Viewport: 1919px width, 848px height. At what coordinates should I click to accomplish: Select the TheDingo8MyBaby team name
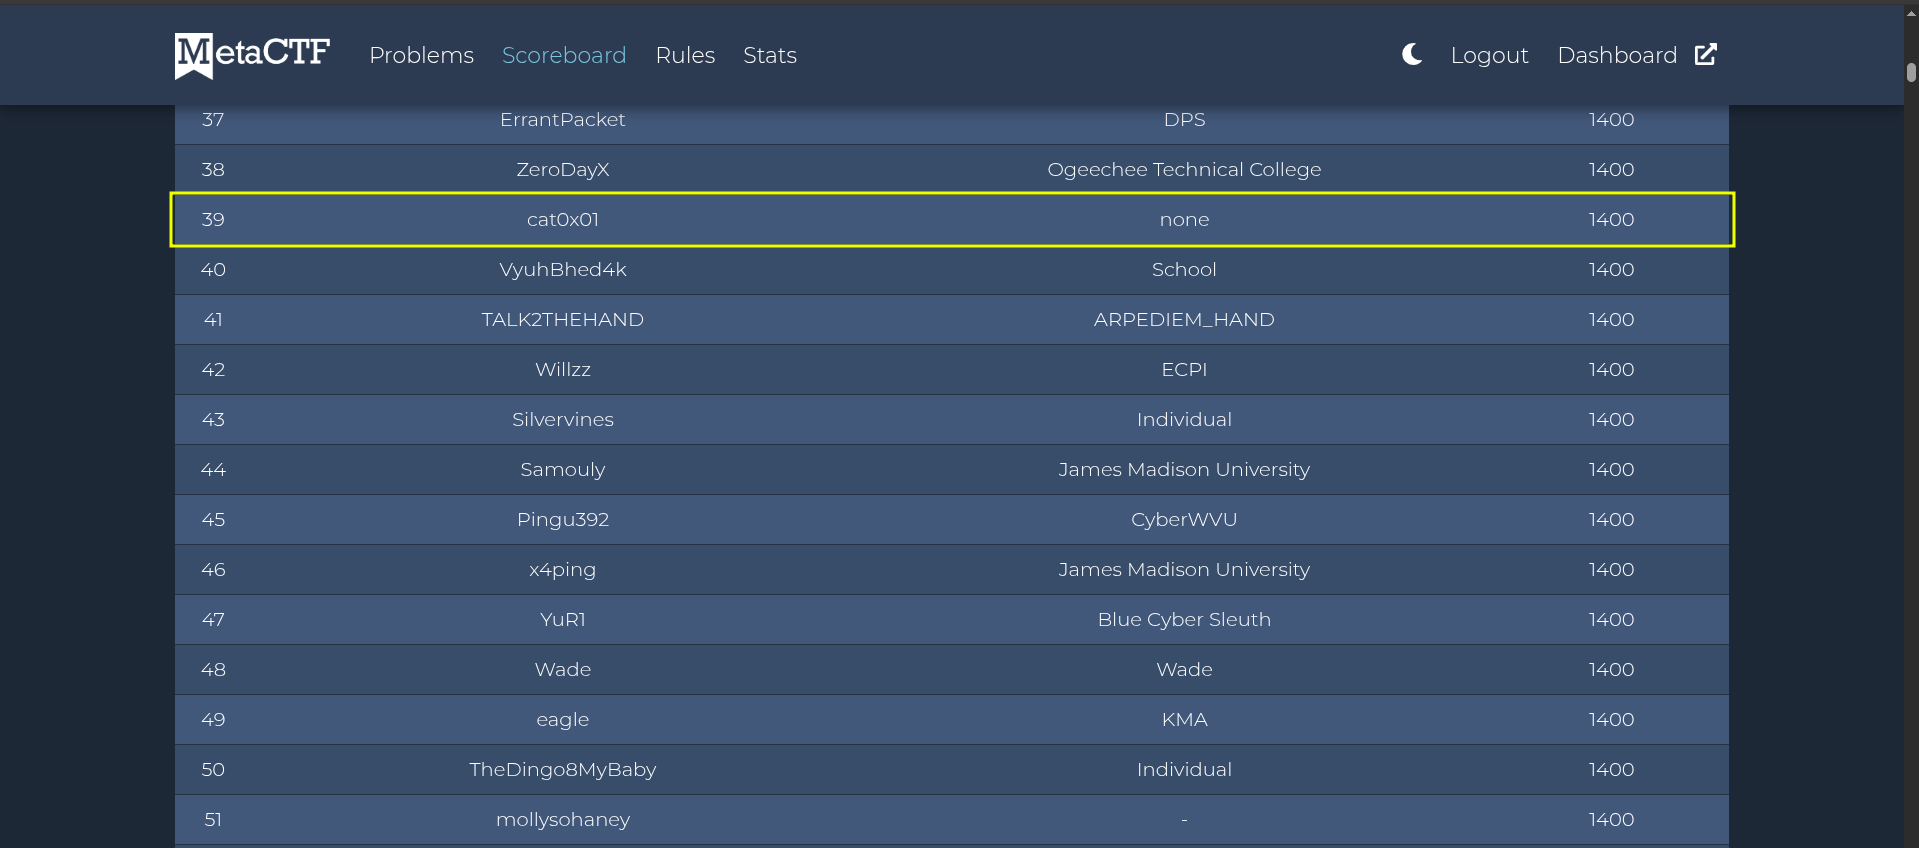click(563, 770)
